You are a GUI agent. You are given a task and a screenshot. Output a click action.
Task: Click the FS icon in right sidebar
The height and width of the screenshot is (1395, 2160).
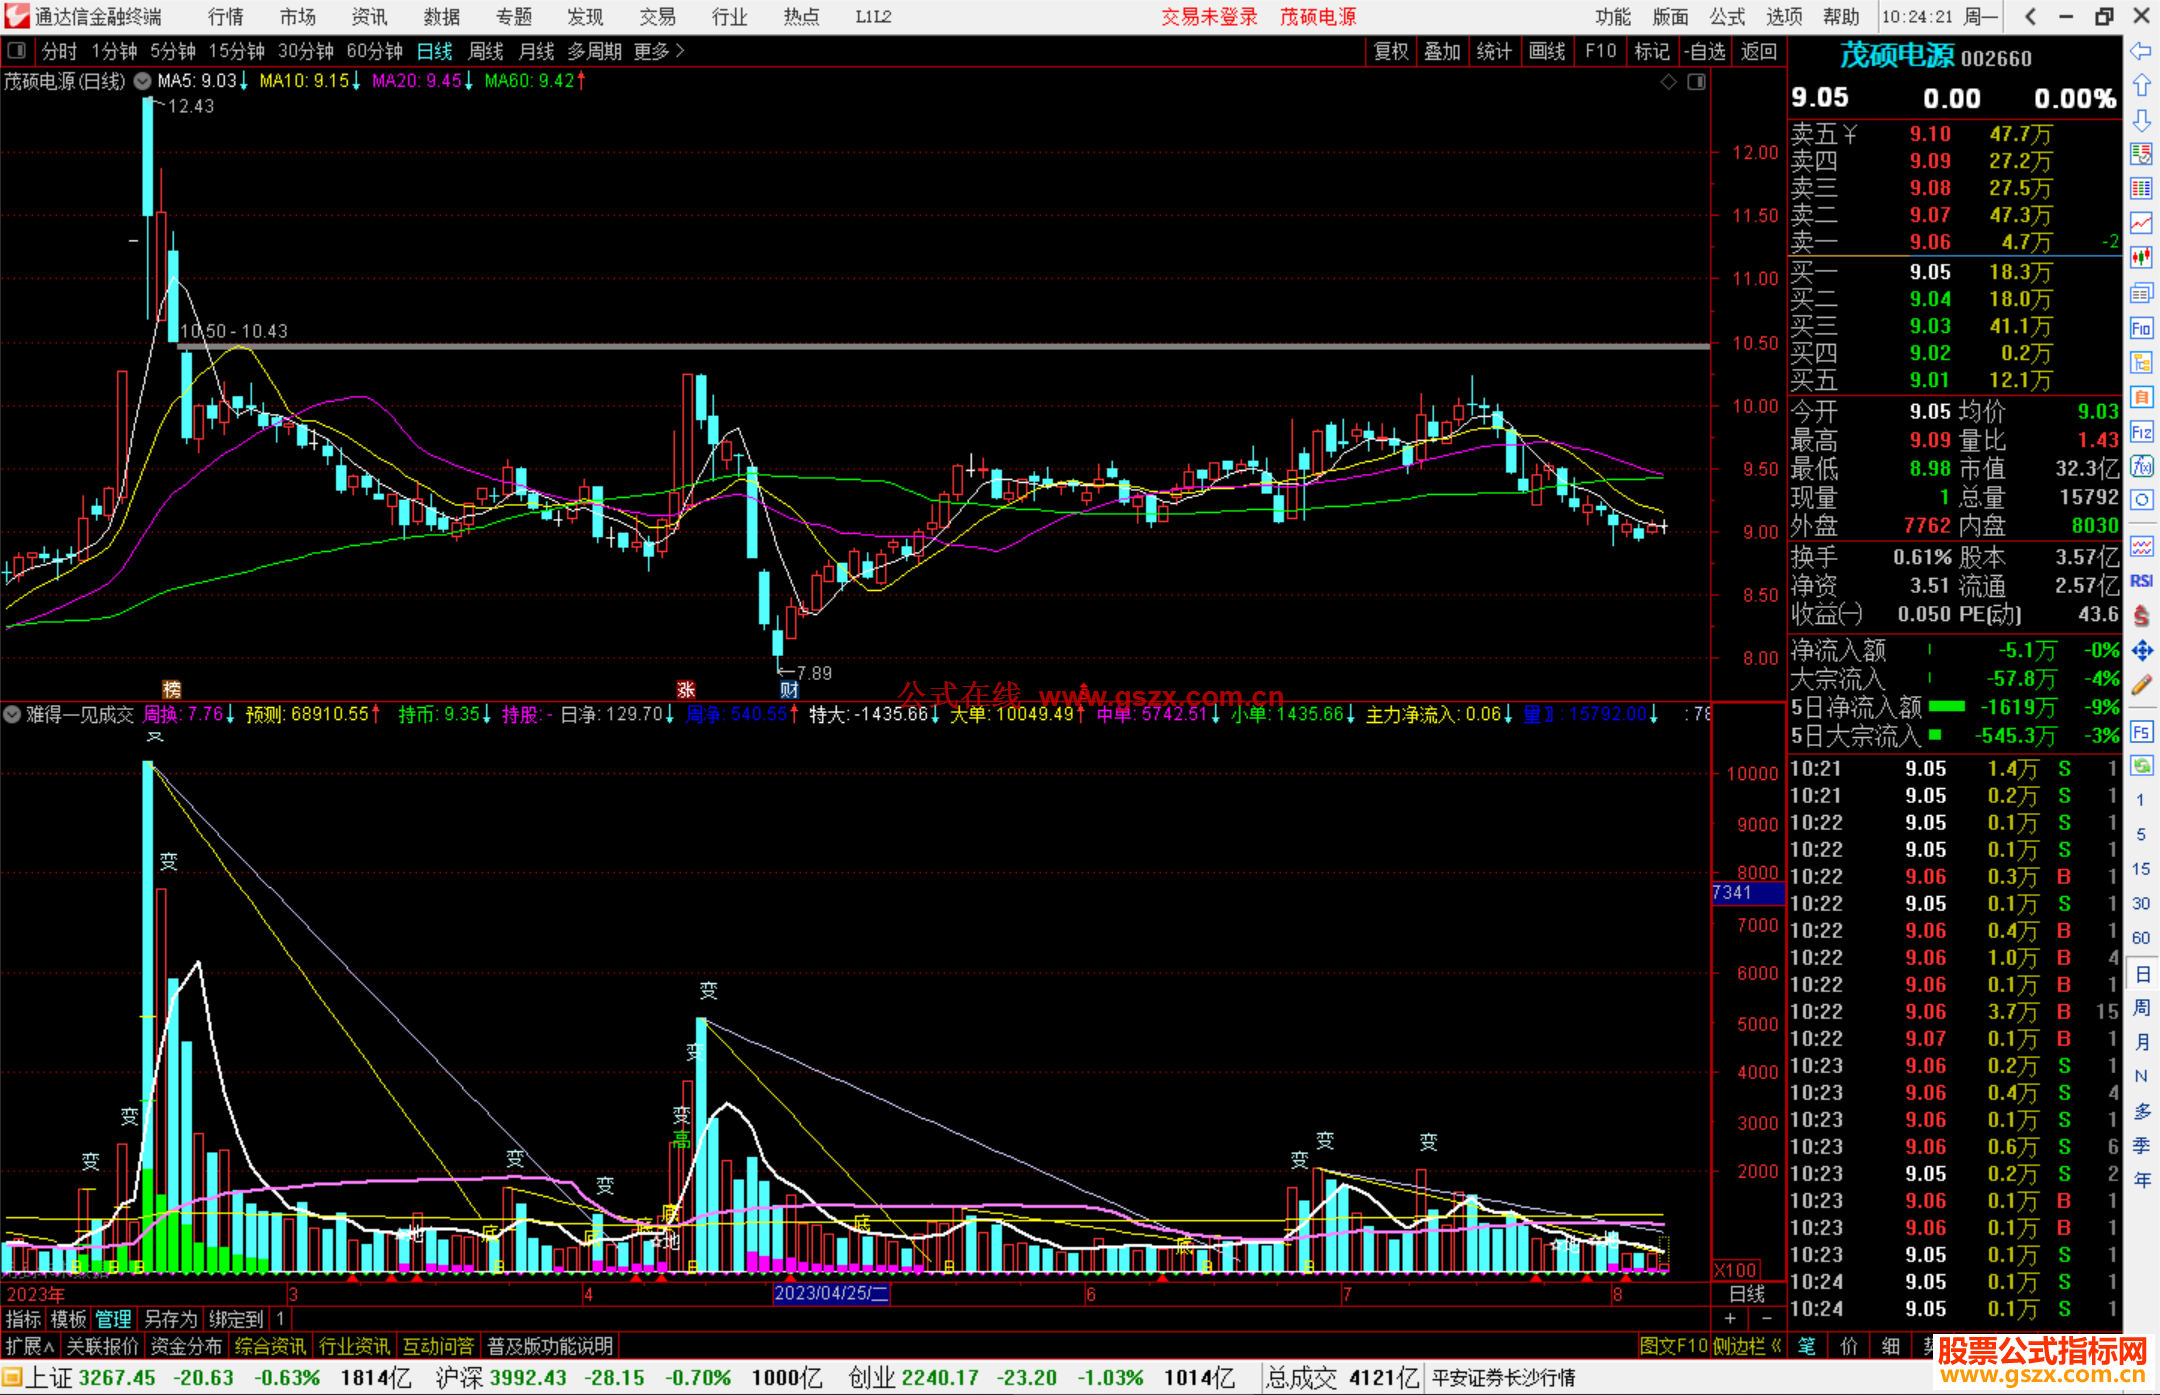[x=2141, y=731]
